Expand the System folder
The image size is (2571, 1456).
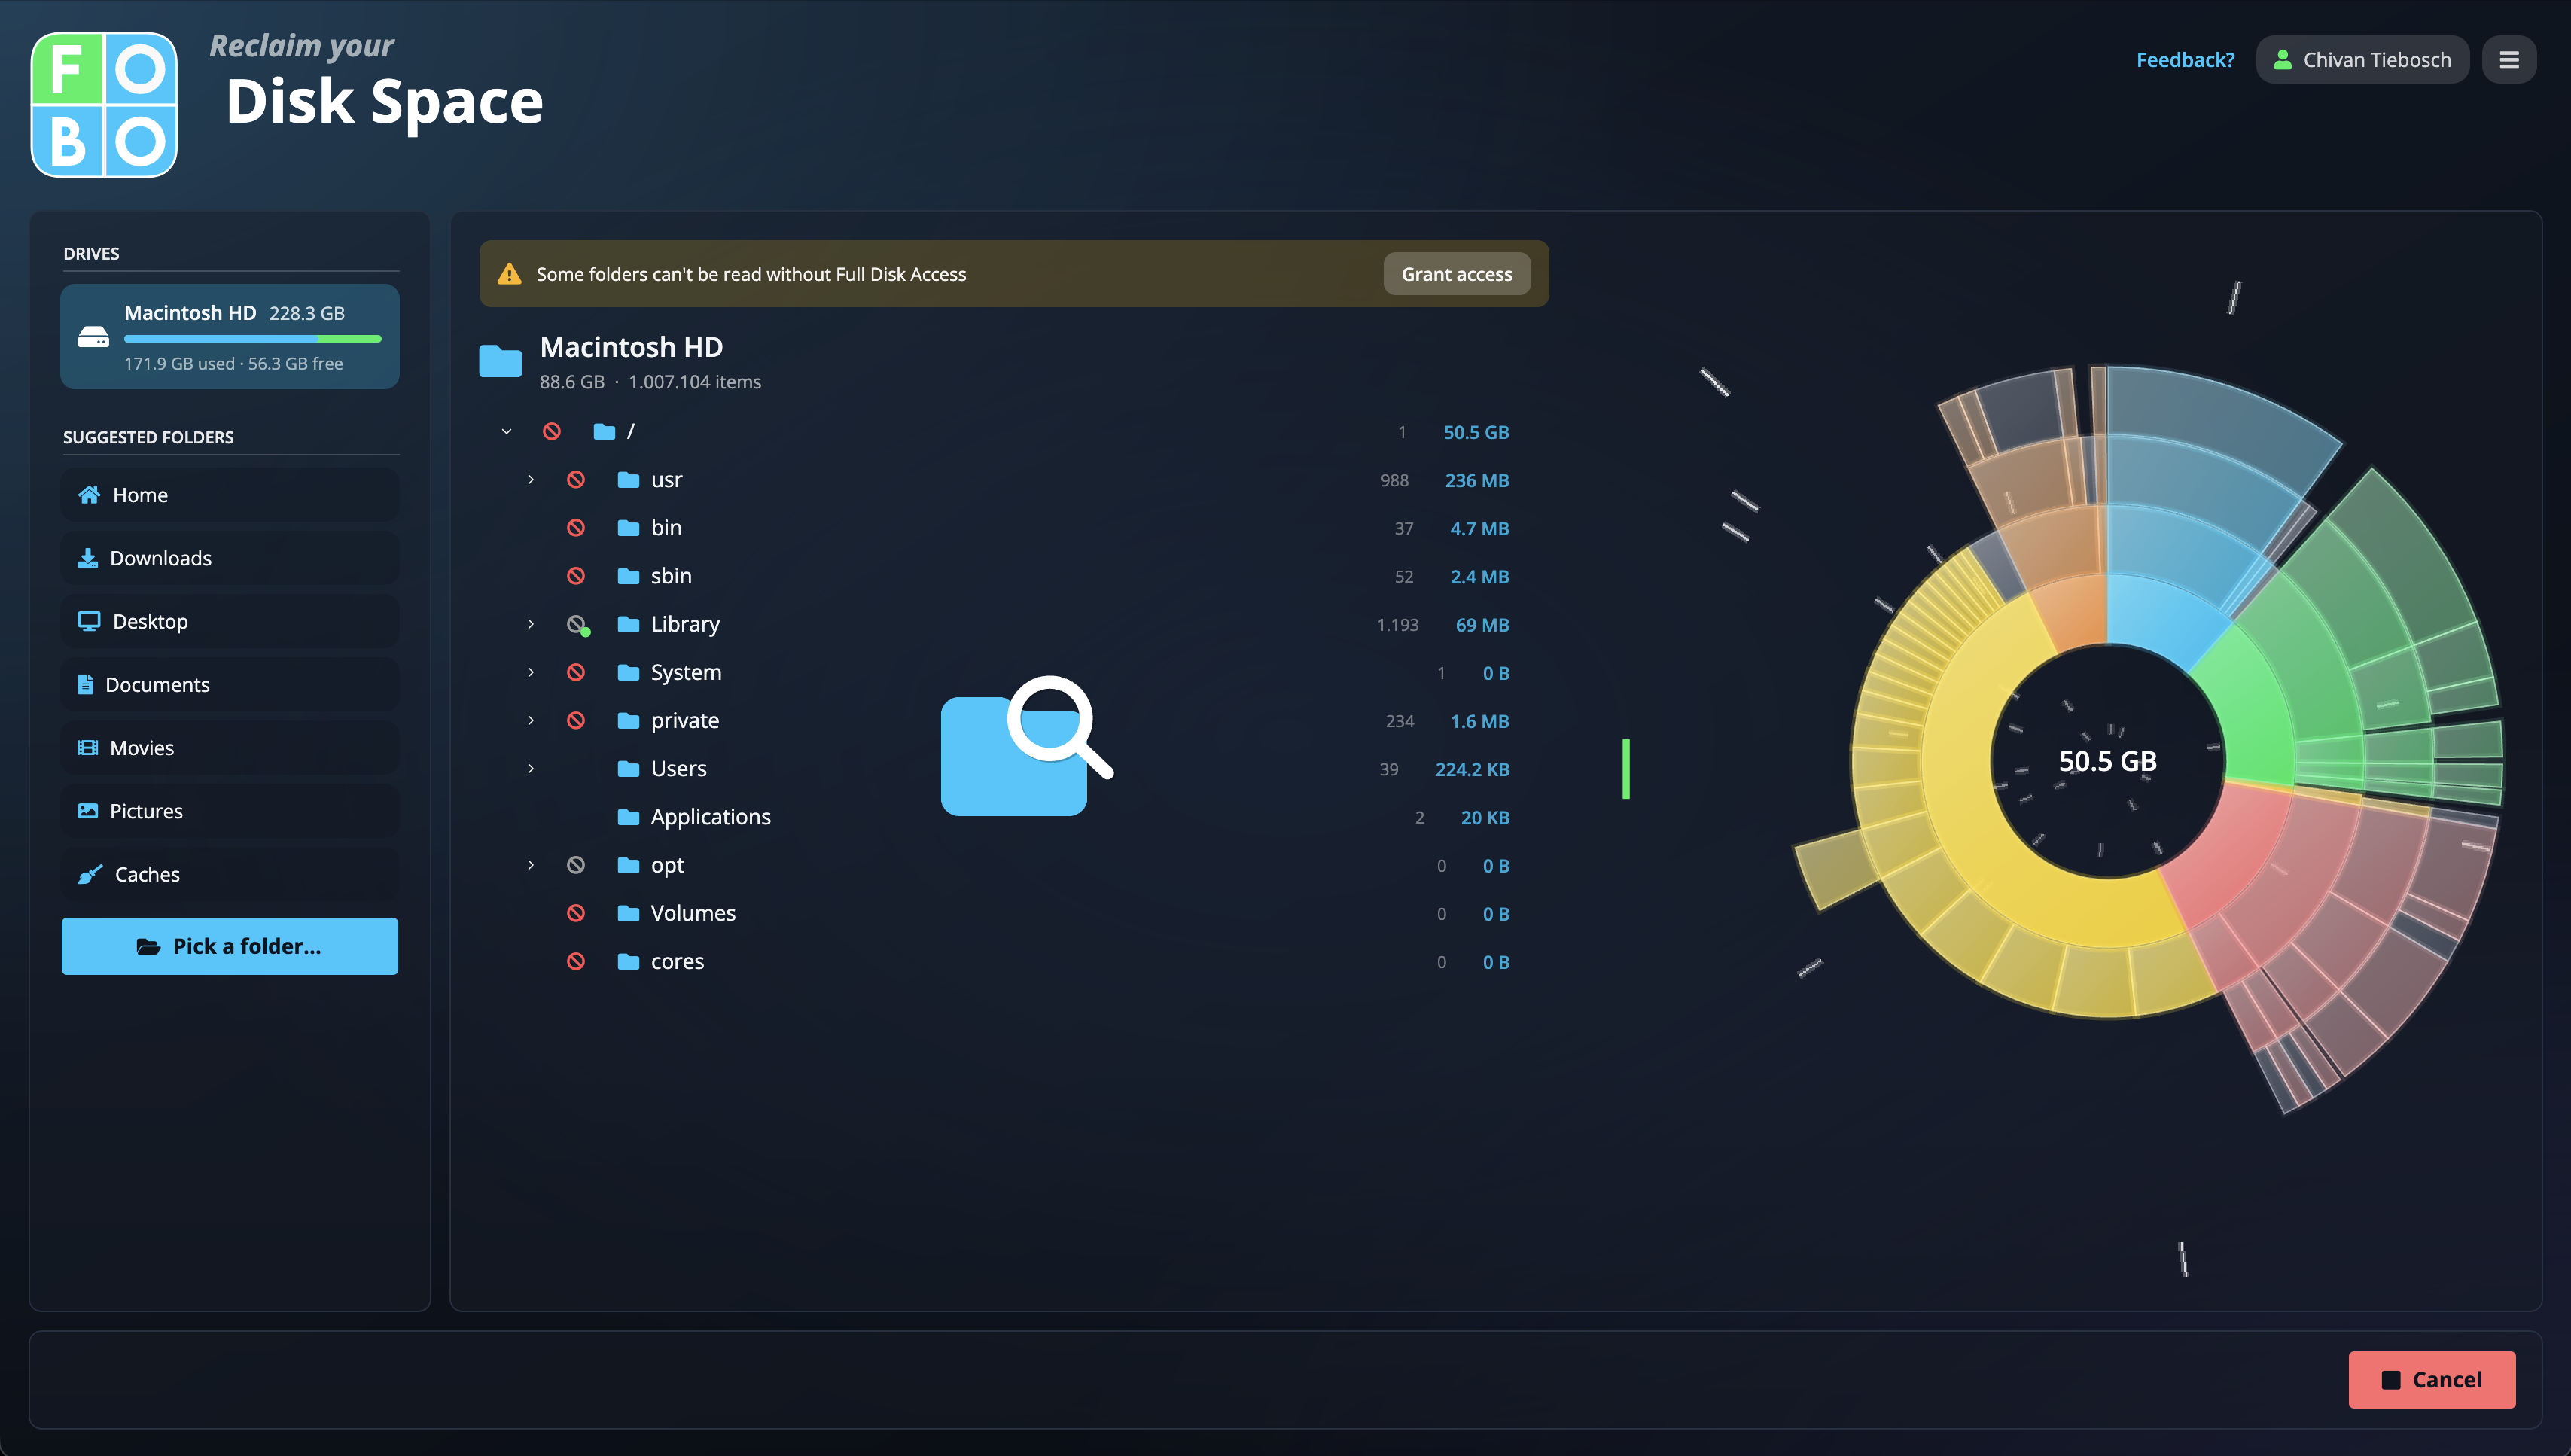531,673
